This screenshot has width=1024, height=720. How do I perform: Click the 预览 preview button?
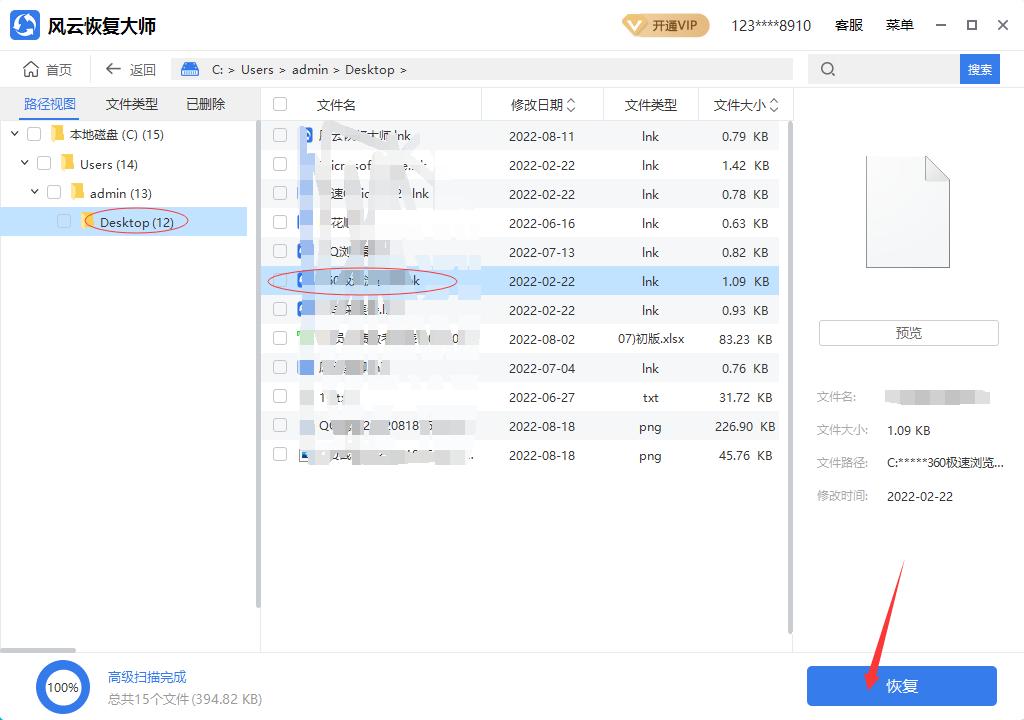pos(907,332)
